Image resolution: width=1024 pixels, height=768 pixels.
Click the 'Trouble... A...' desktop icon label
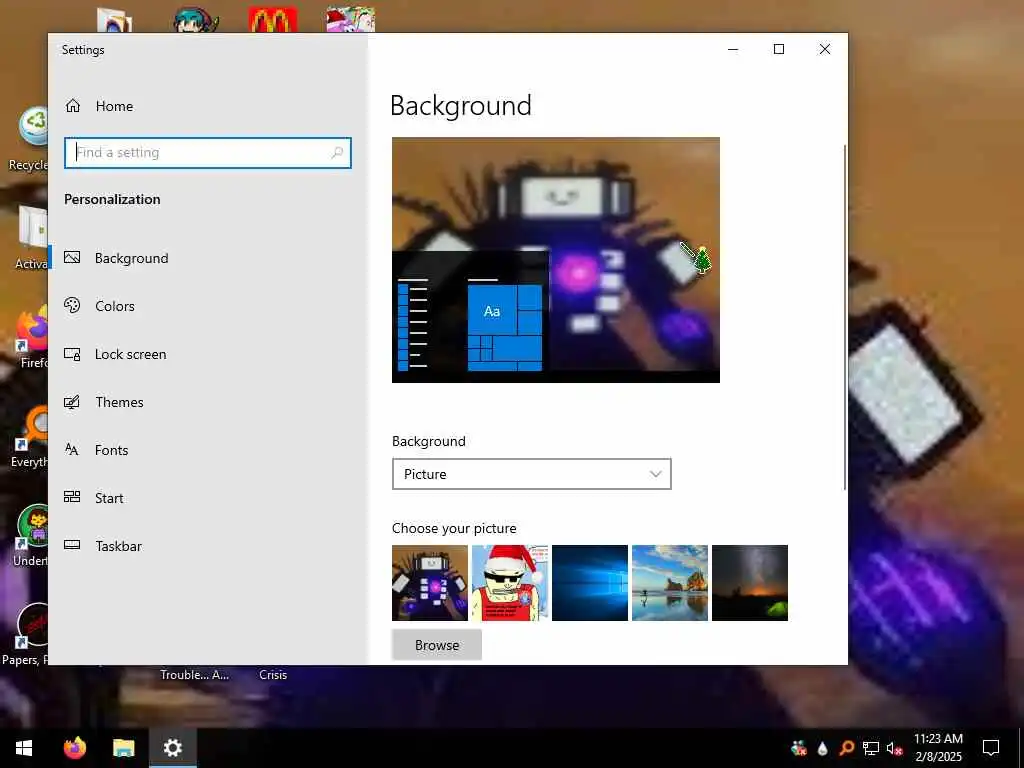(x=195, y=675)
